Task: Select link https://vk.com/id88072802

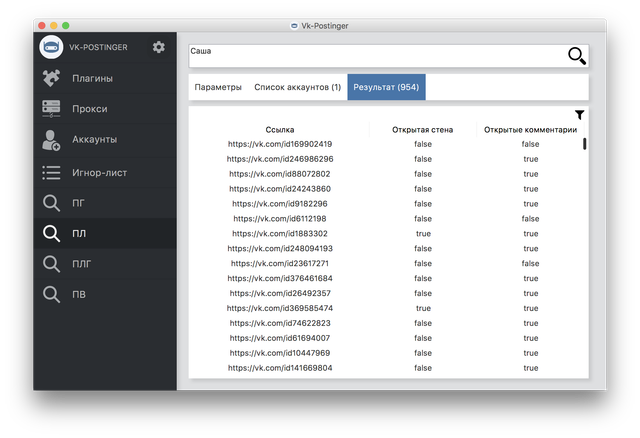Action: pos(280,174)
